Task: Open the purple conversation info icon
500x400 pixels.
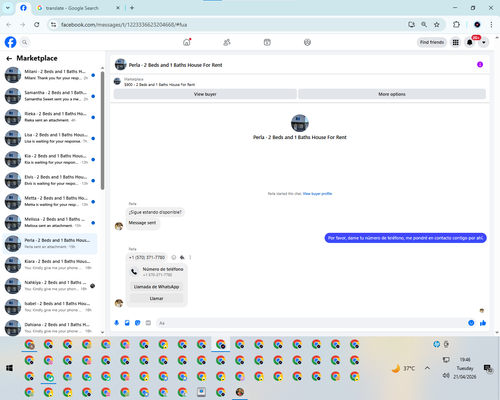Action: pos(480,65)
